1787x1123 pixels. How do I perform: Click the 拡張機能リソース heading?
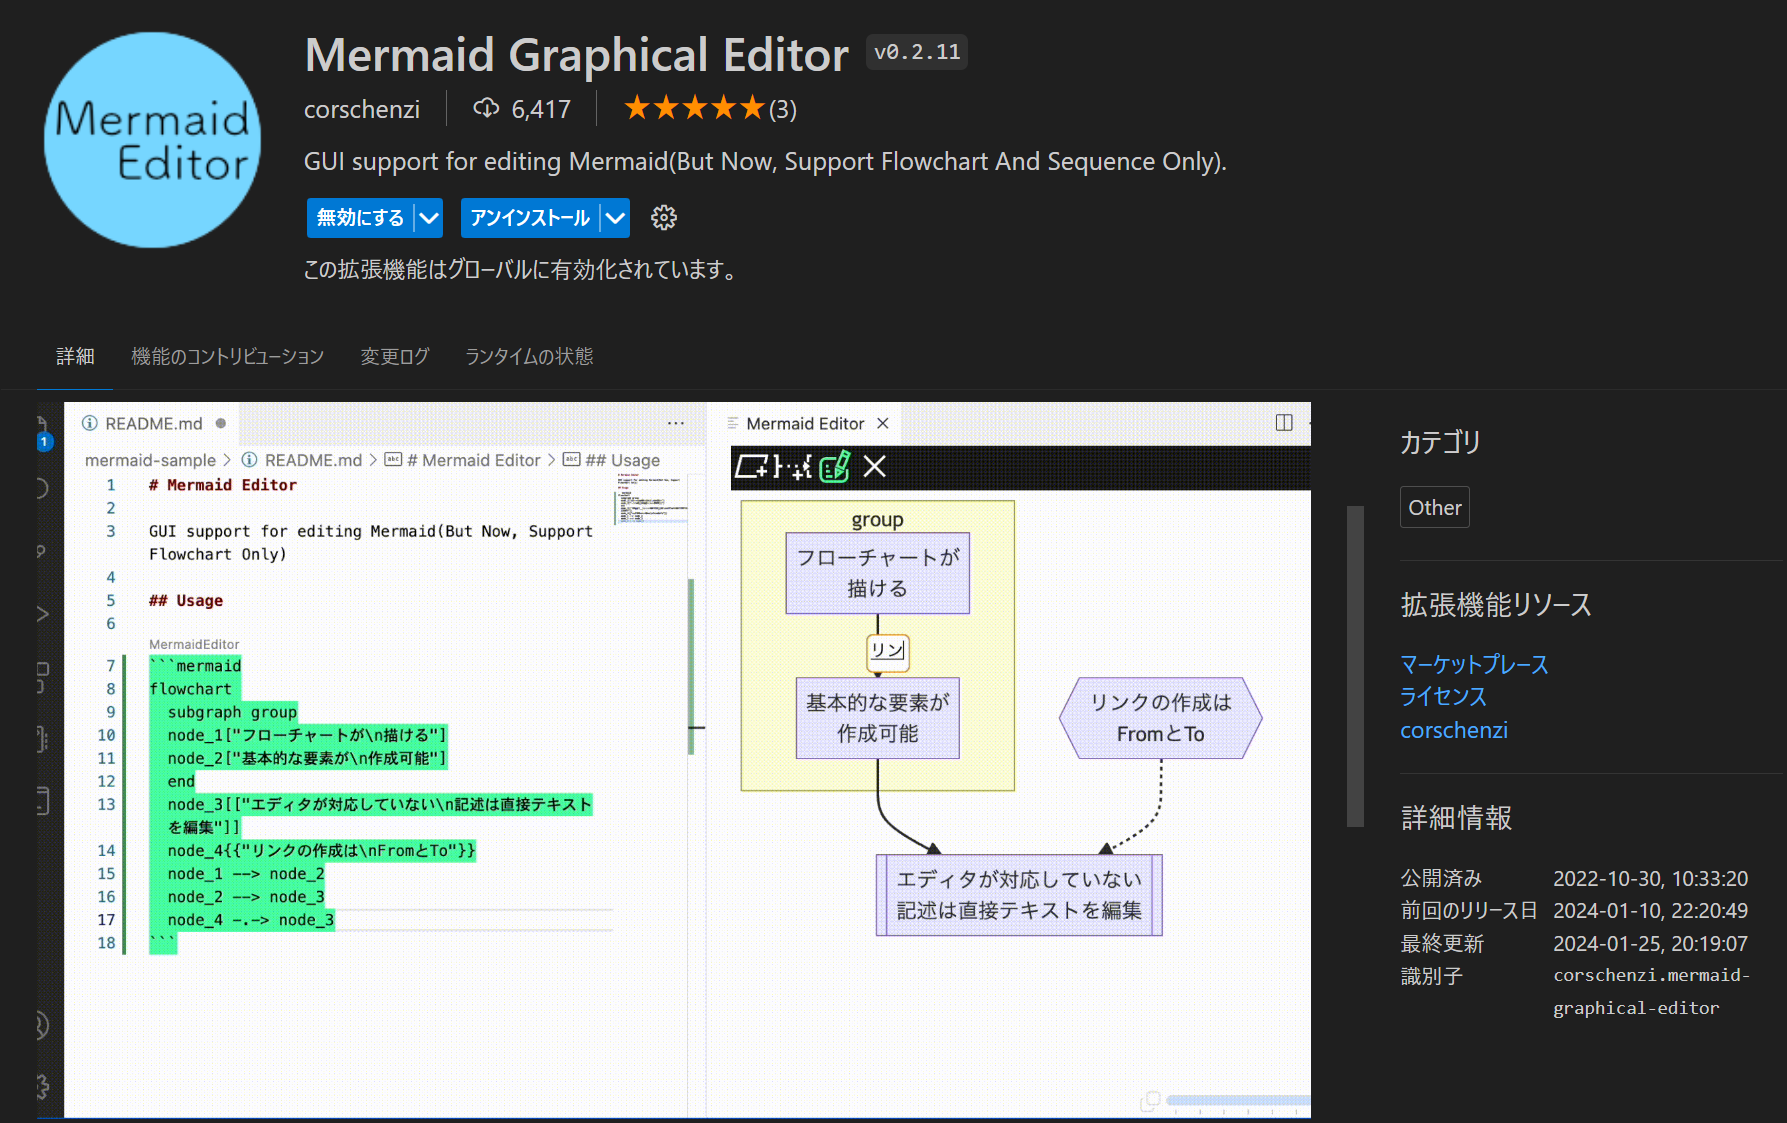tap(1496, 605)
